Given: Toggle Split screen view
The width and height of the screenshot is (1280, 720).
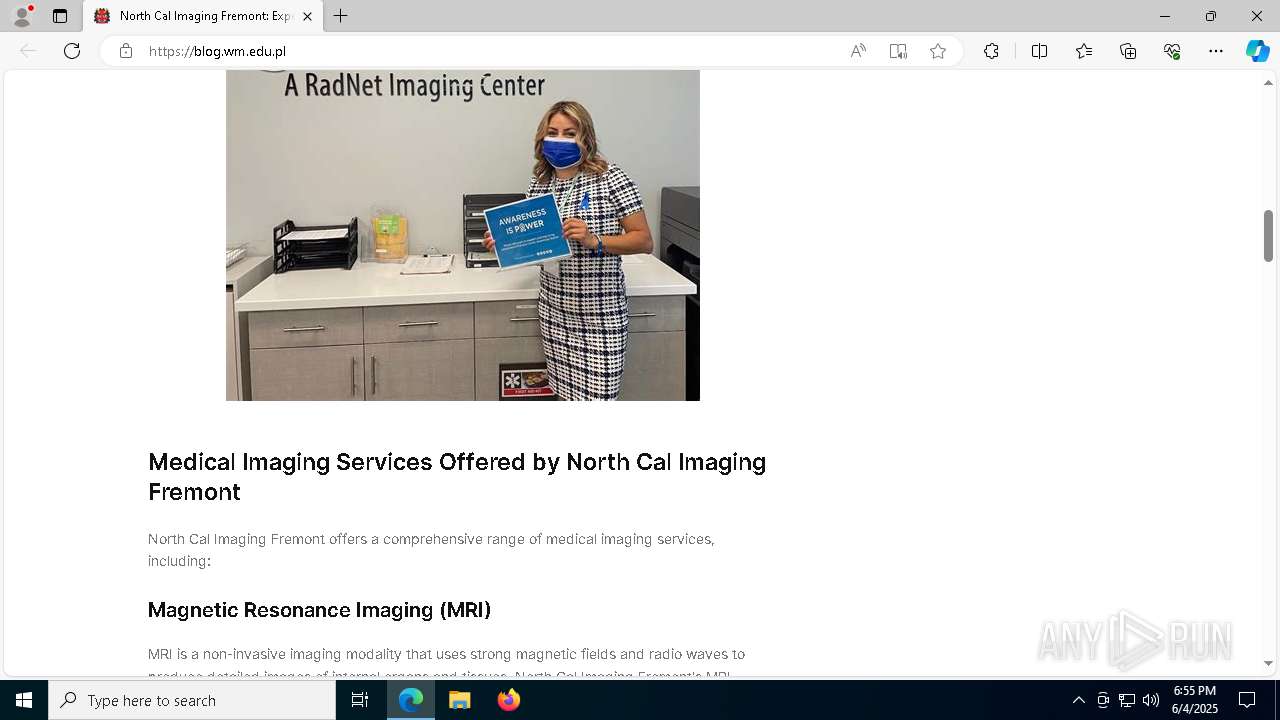Looking at the screenshot, I should coord(1039,51).
